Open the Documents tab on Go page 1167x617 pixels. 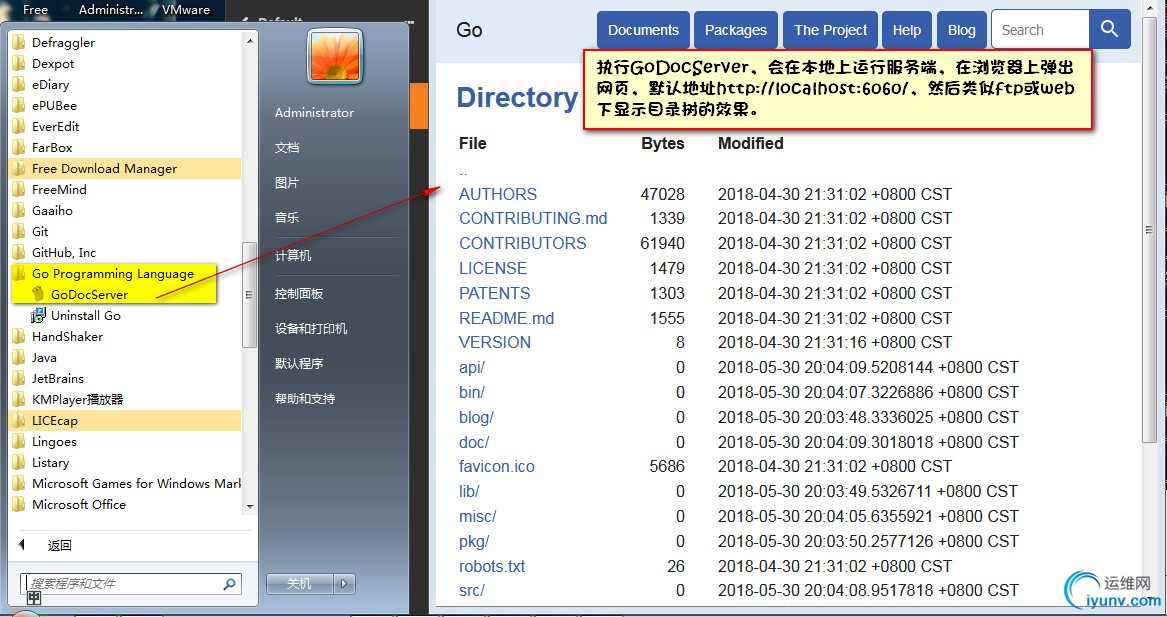643,30
